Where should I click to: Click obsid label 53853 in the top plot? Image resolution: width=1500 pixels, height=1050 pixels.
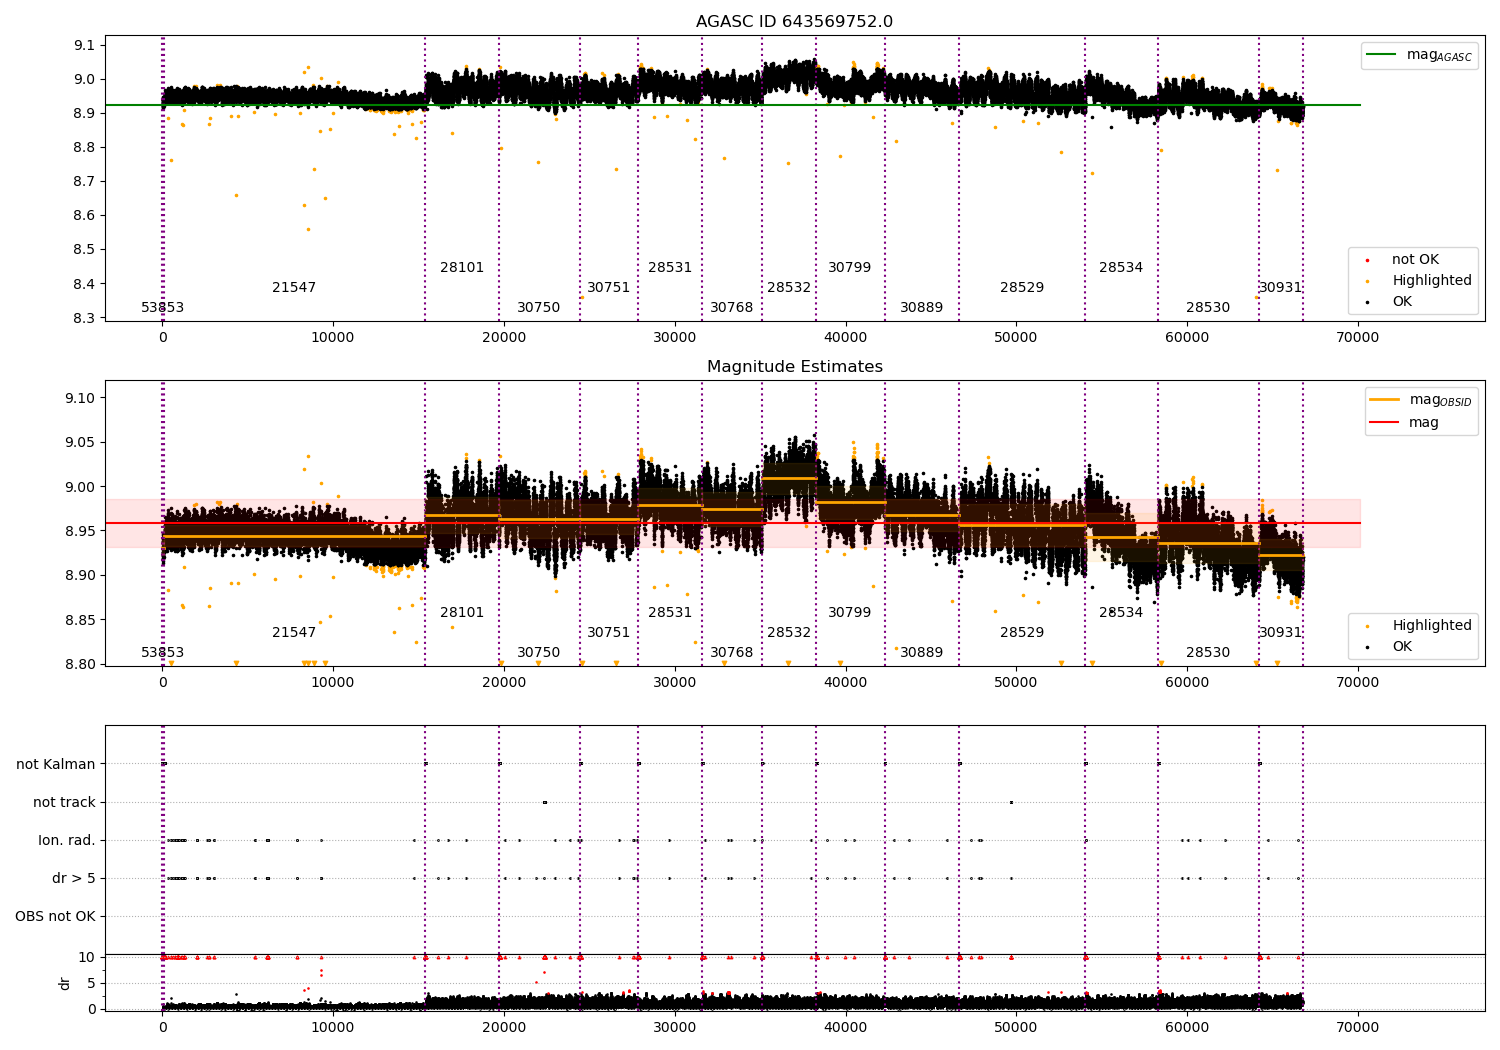click(x=162, y=308)
